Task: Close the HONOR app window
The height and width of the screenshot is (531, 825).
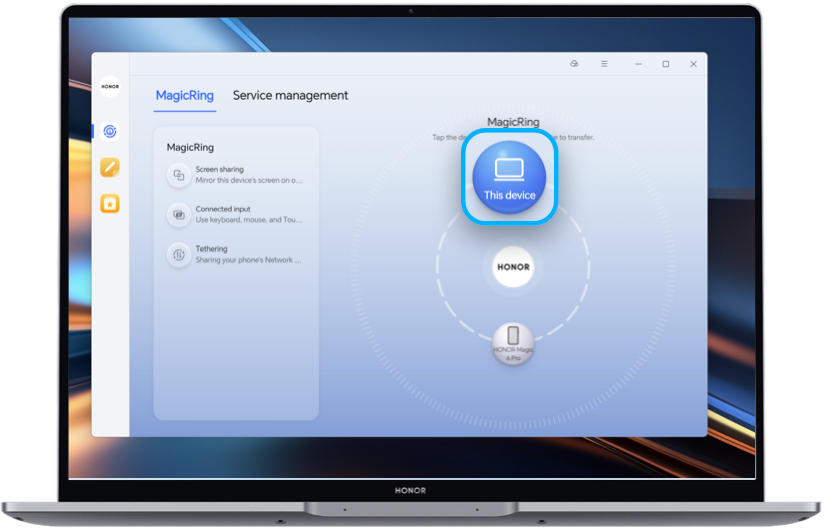Action: coord(693,64)
